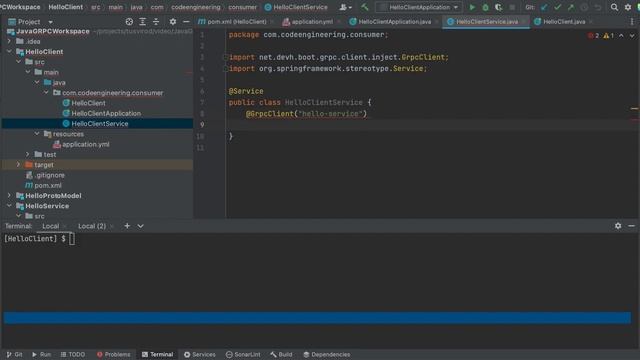
Task: Open Project panel options gear
Action: [173, 22]
